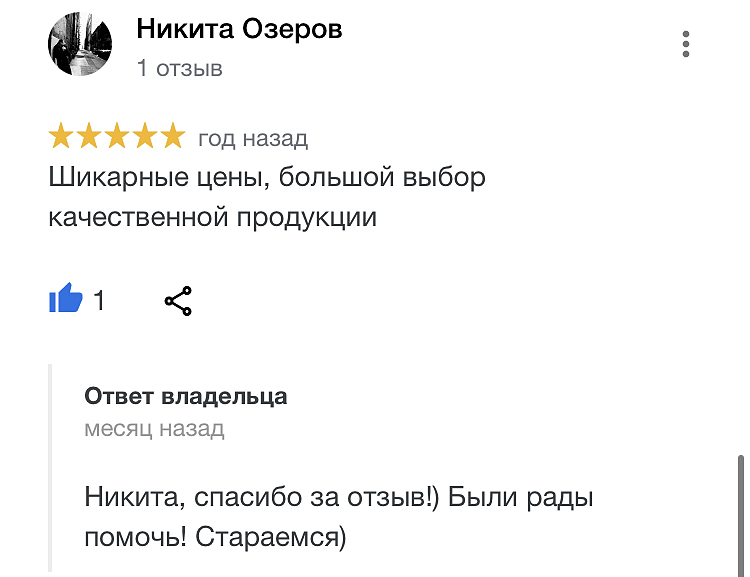The image size is (750, 577).
Task: Click the first gold rating star
Action: click(61, 136)
